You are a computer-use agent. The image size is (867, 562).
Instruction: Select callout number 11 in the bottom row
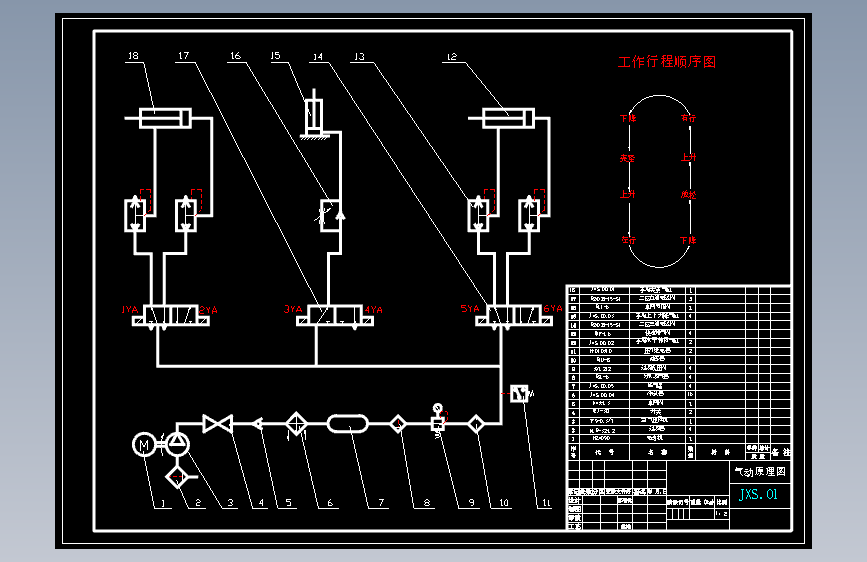546,503
